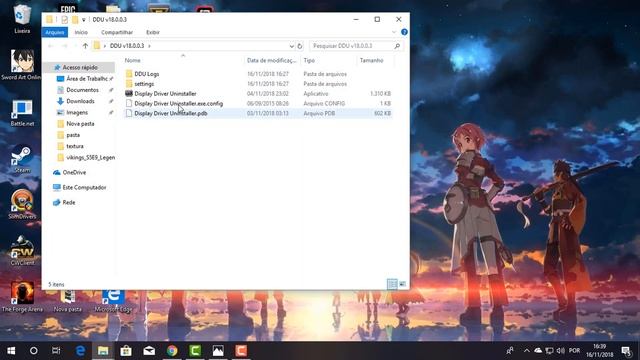Open the Action Center notifications icon
The image size is (640, 360).
(x=627, y=351)
